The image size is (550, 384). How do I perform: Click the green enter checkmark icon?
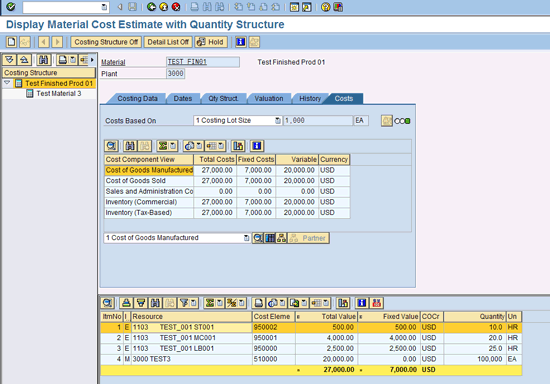pos(11,7)
